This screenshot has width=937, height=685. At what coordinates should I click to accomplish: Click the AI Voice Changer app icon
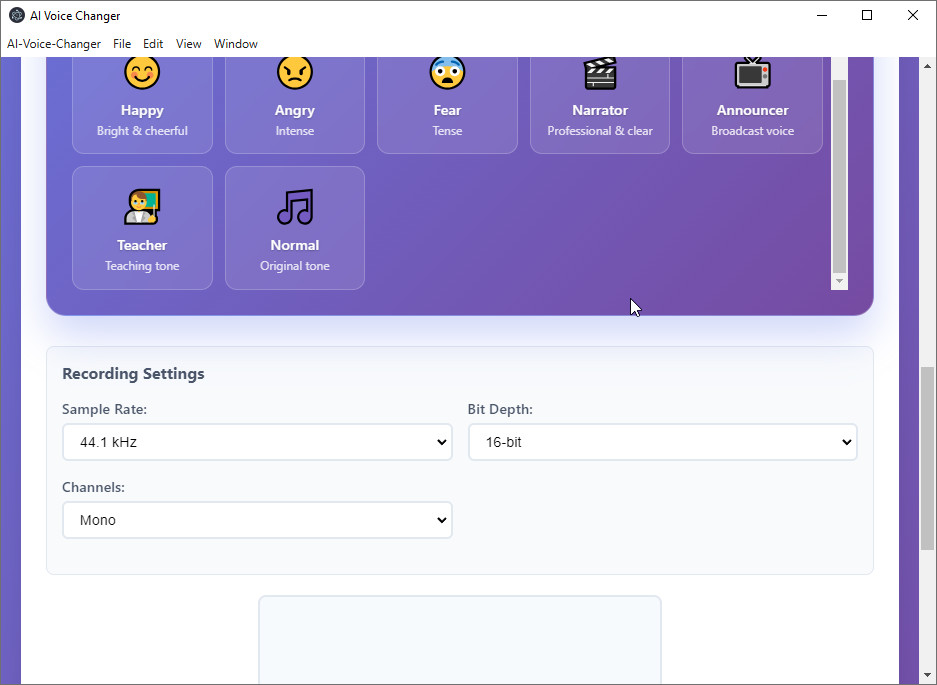(x=16, y=15)
